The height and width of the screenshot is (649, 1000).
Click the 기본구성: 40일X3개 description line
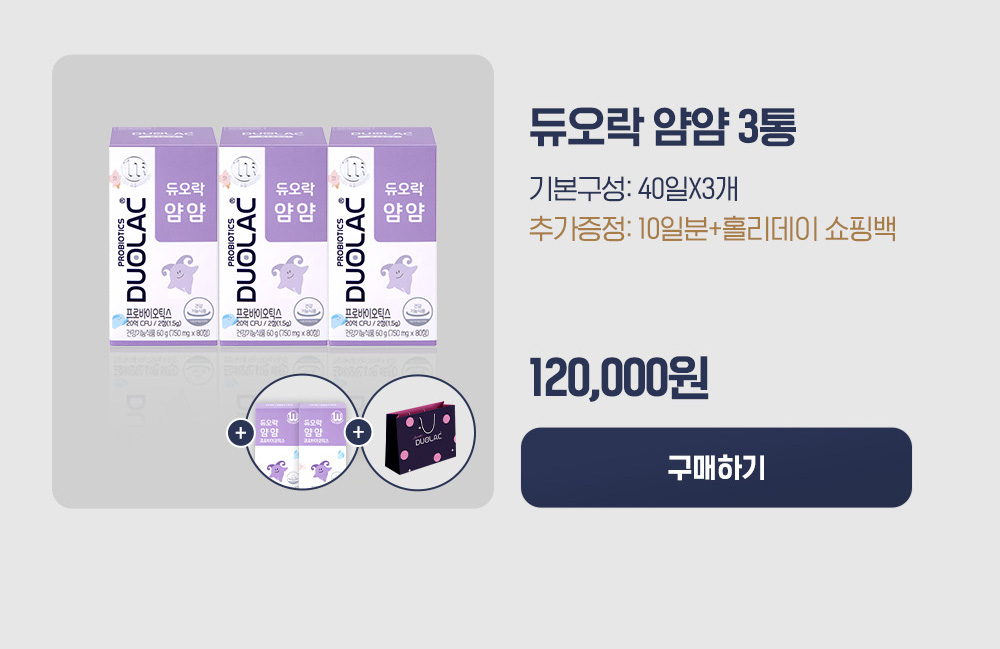click(633, 189)
